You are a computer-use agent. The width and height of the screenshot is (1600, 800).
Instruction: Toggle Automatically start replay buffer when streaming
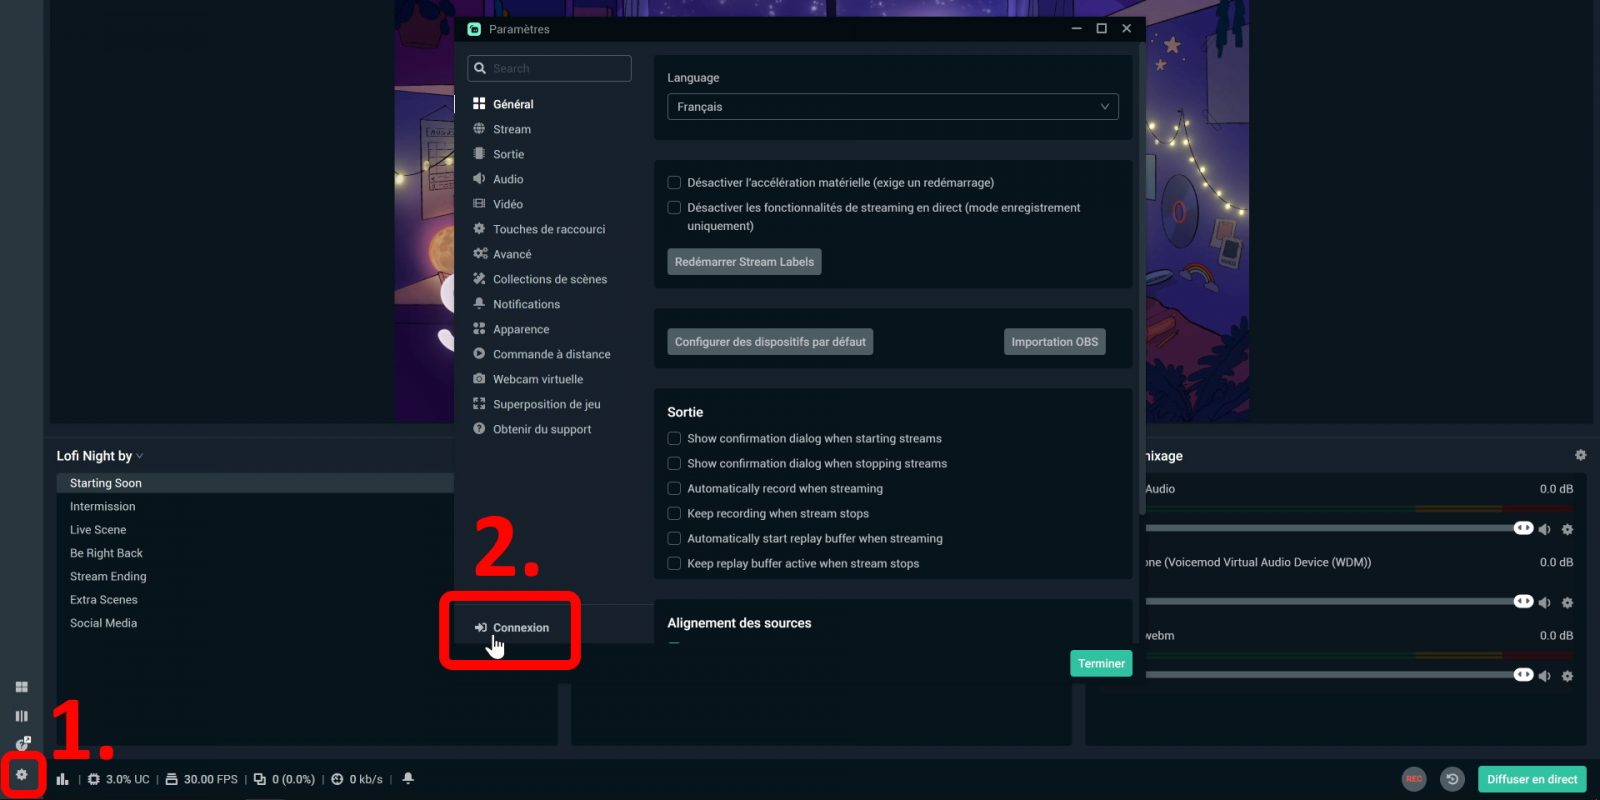674,539
